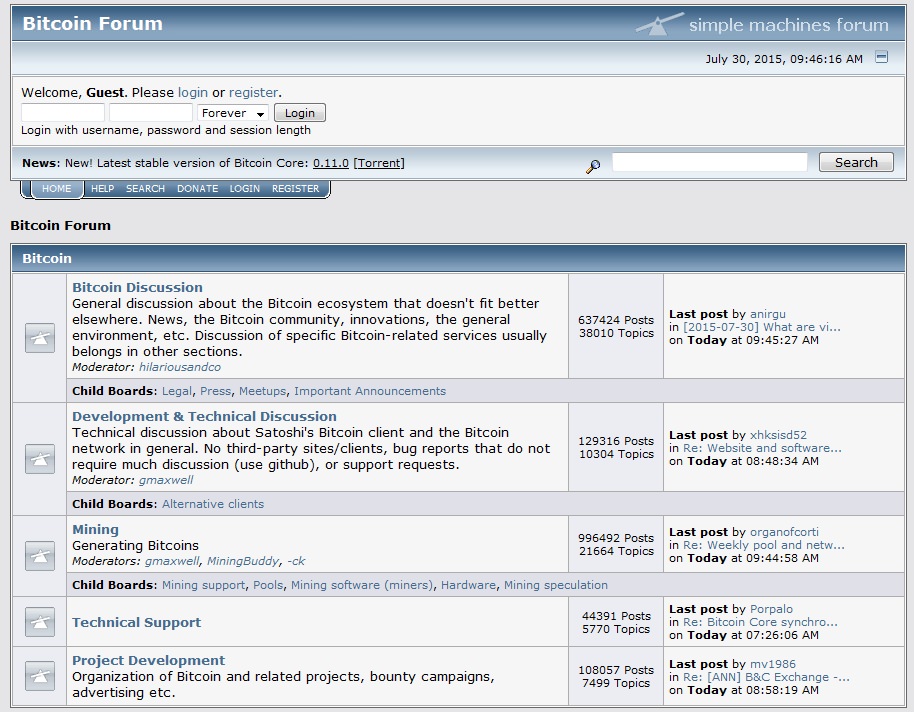Click the forum search text box
The image size is (914, 712).
click(709, 162)
